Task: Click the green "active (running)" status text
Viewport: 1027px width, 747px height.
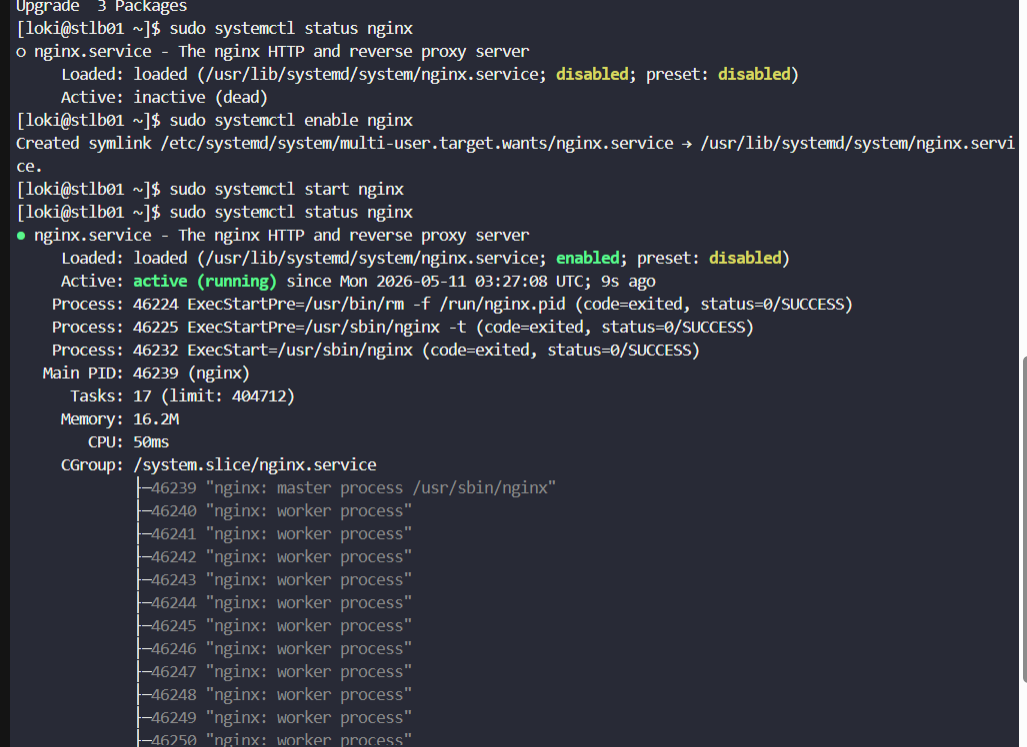Action: [x=205, y=282]
